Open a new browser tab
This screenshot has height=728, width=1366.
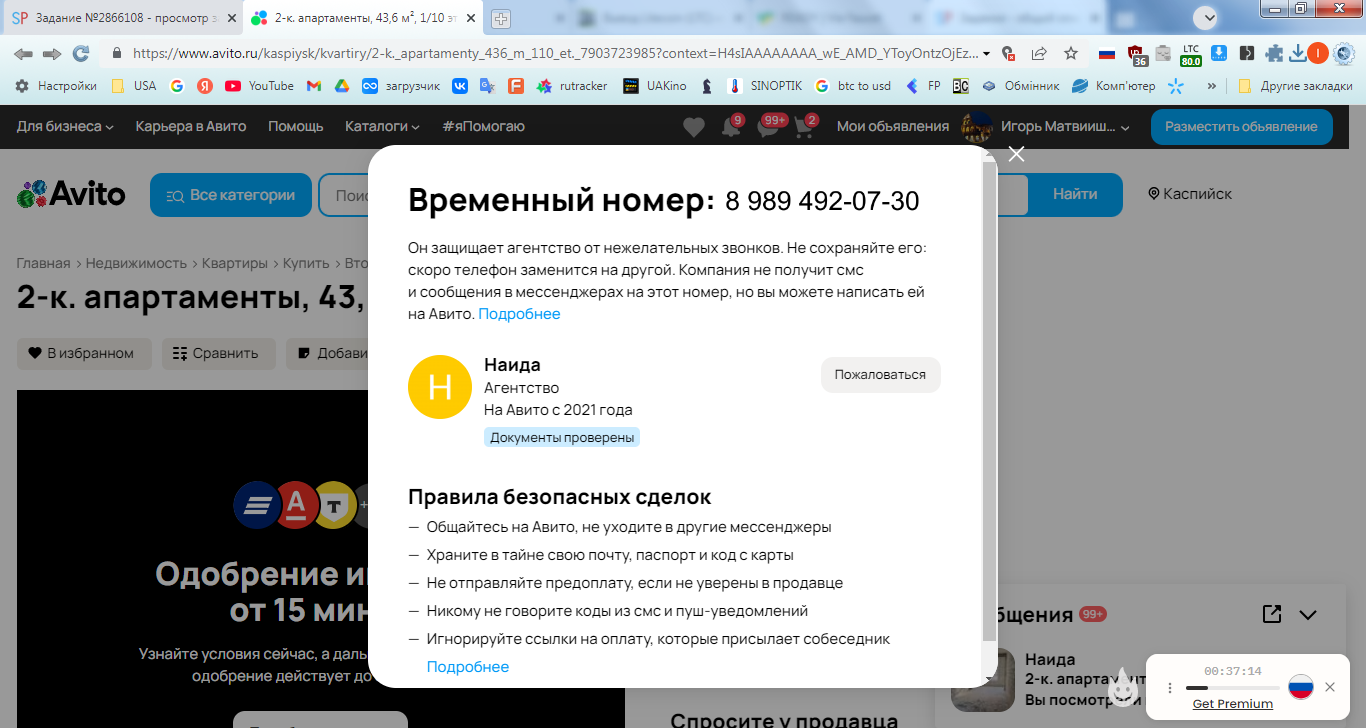501,18
